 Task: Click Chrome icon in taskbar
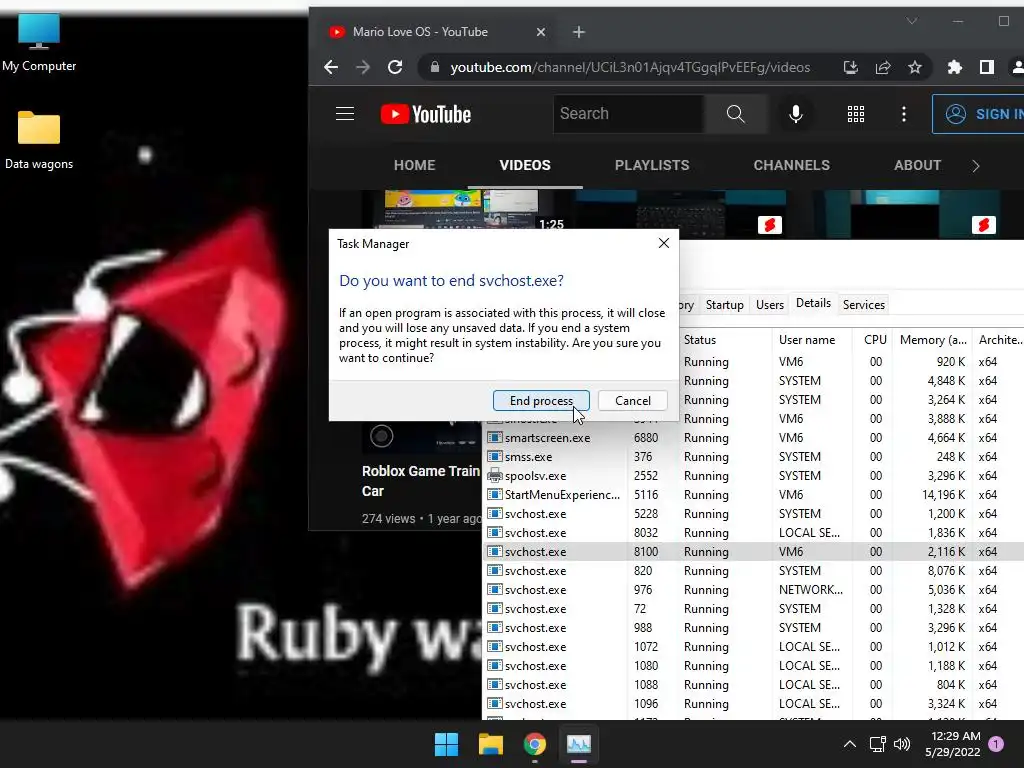point(535,744)
